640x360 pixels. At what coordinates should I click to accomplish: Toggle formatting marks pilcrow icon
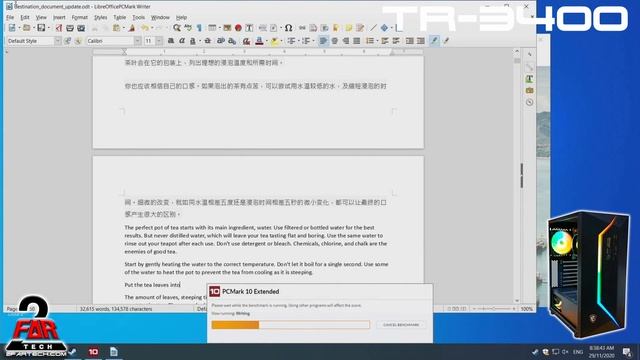199,28
